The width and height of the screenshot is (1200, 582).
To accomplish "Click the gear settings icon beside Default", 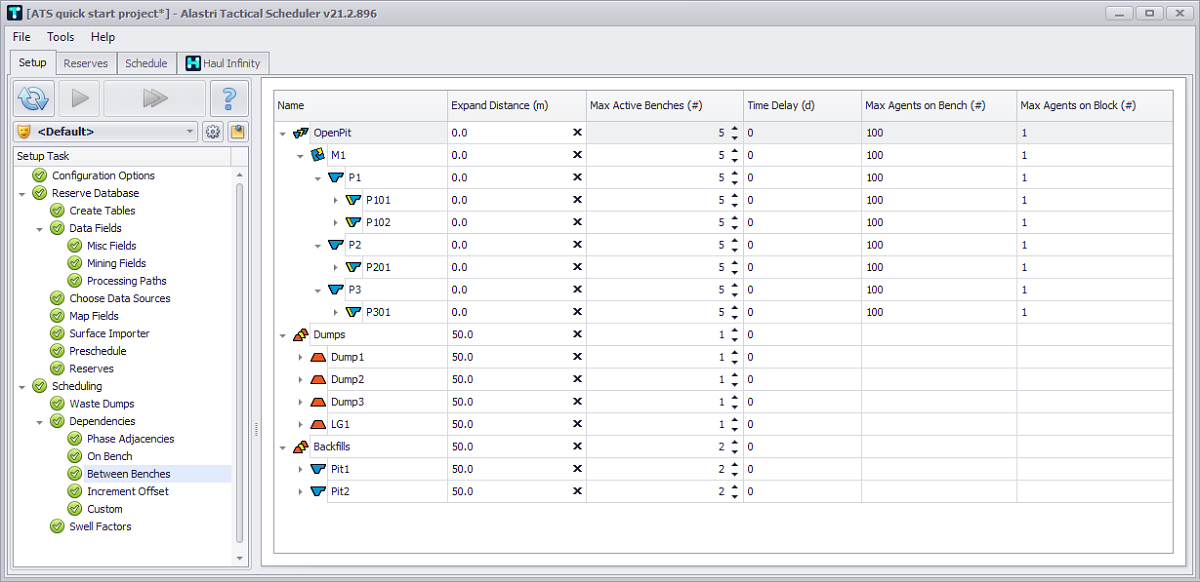I will tap(212, 131).
